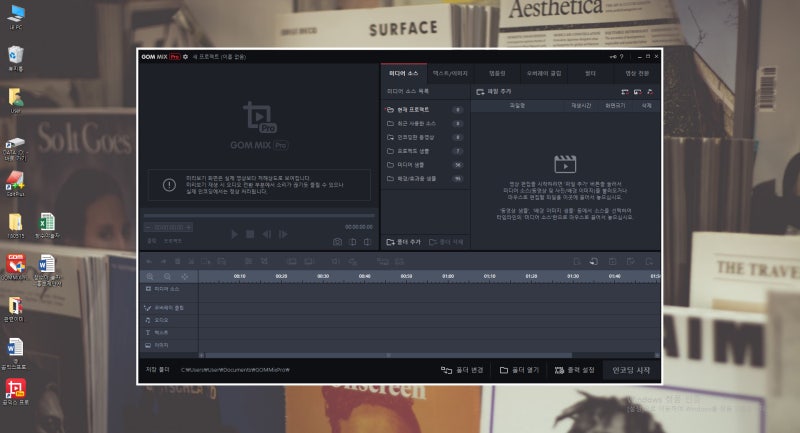Viewport: 800px width, 433px height.
Task: Click the 파일 추가 button
Action: click(x=493, y=92)
